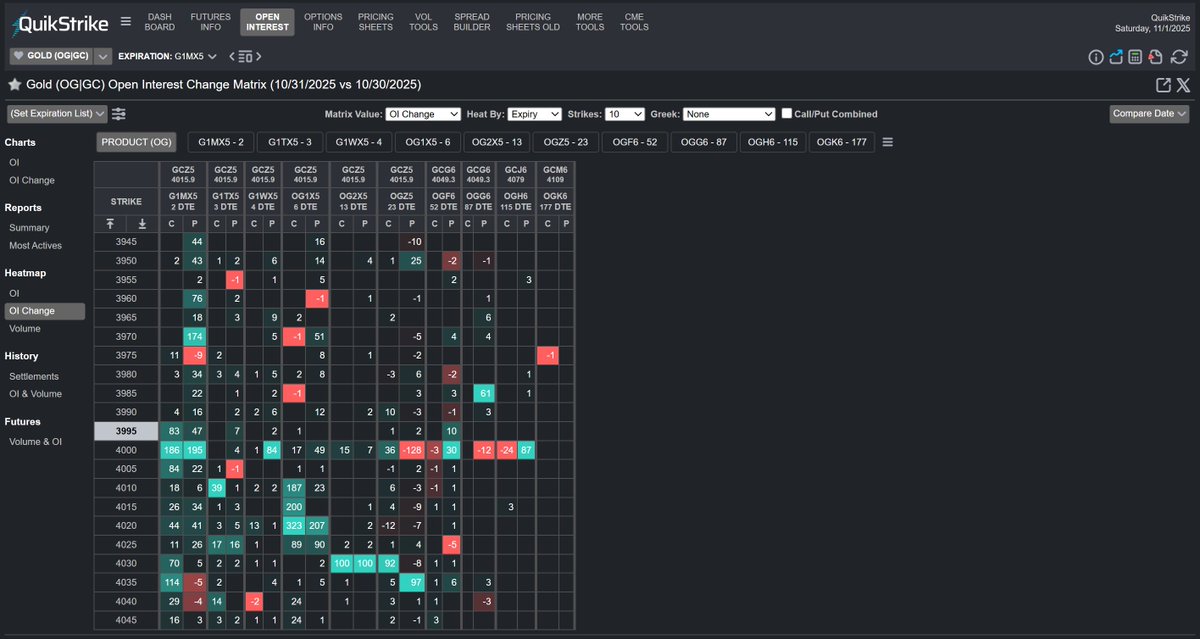This screenshot has height=639, width=1200.
Task: Open the Heat By dropdown
Action: 534,114
